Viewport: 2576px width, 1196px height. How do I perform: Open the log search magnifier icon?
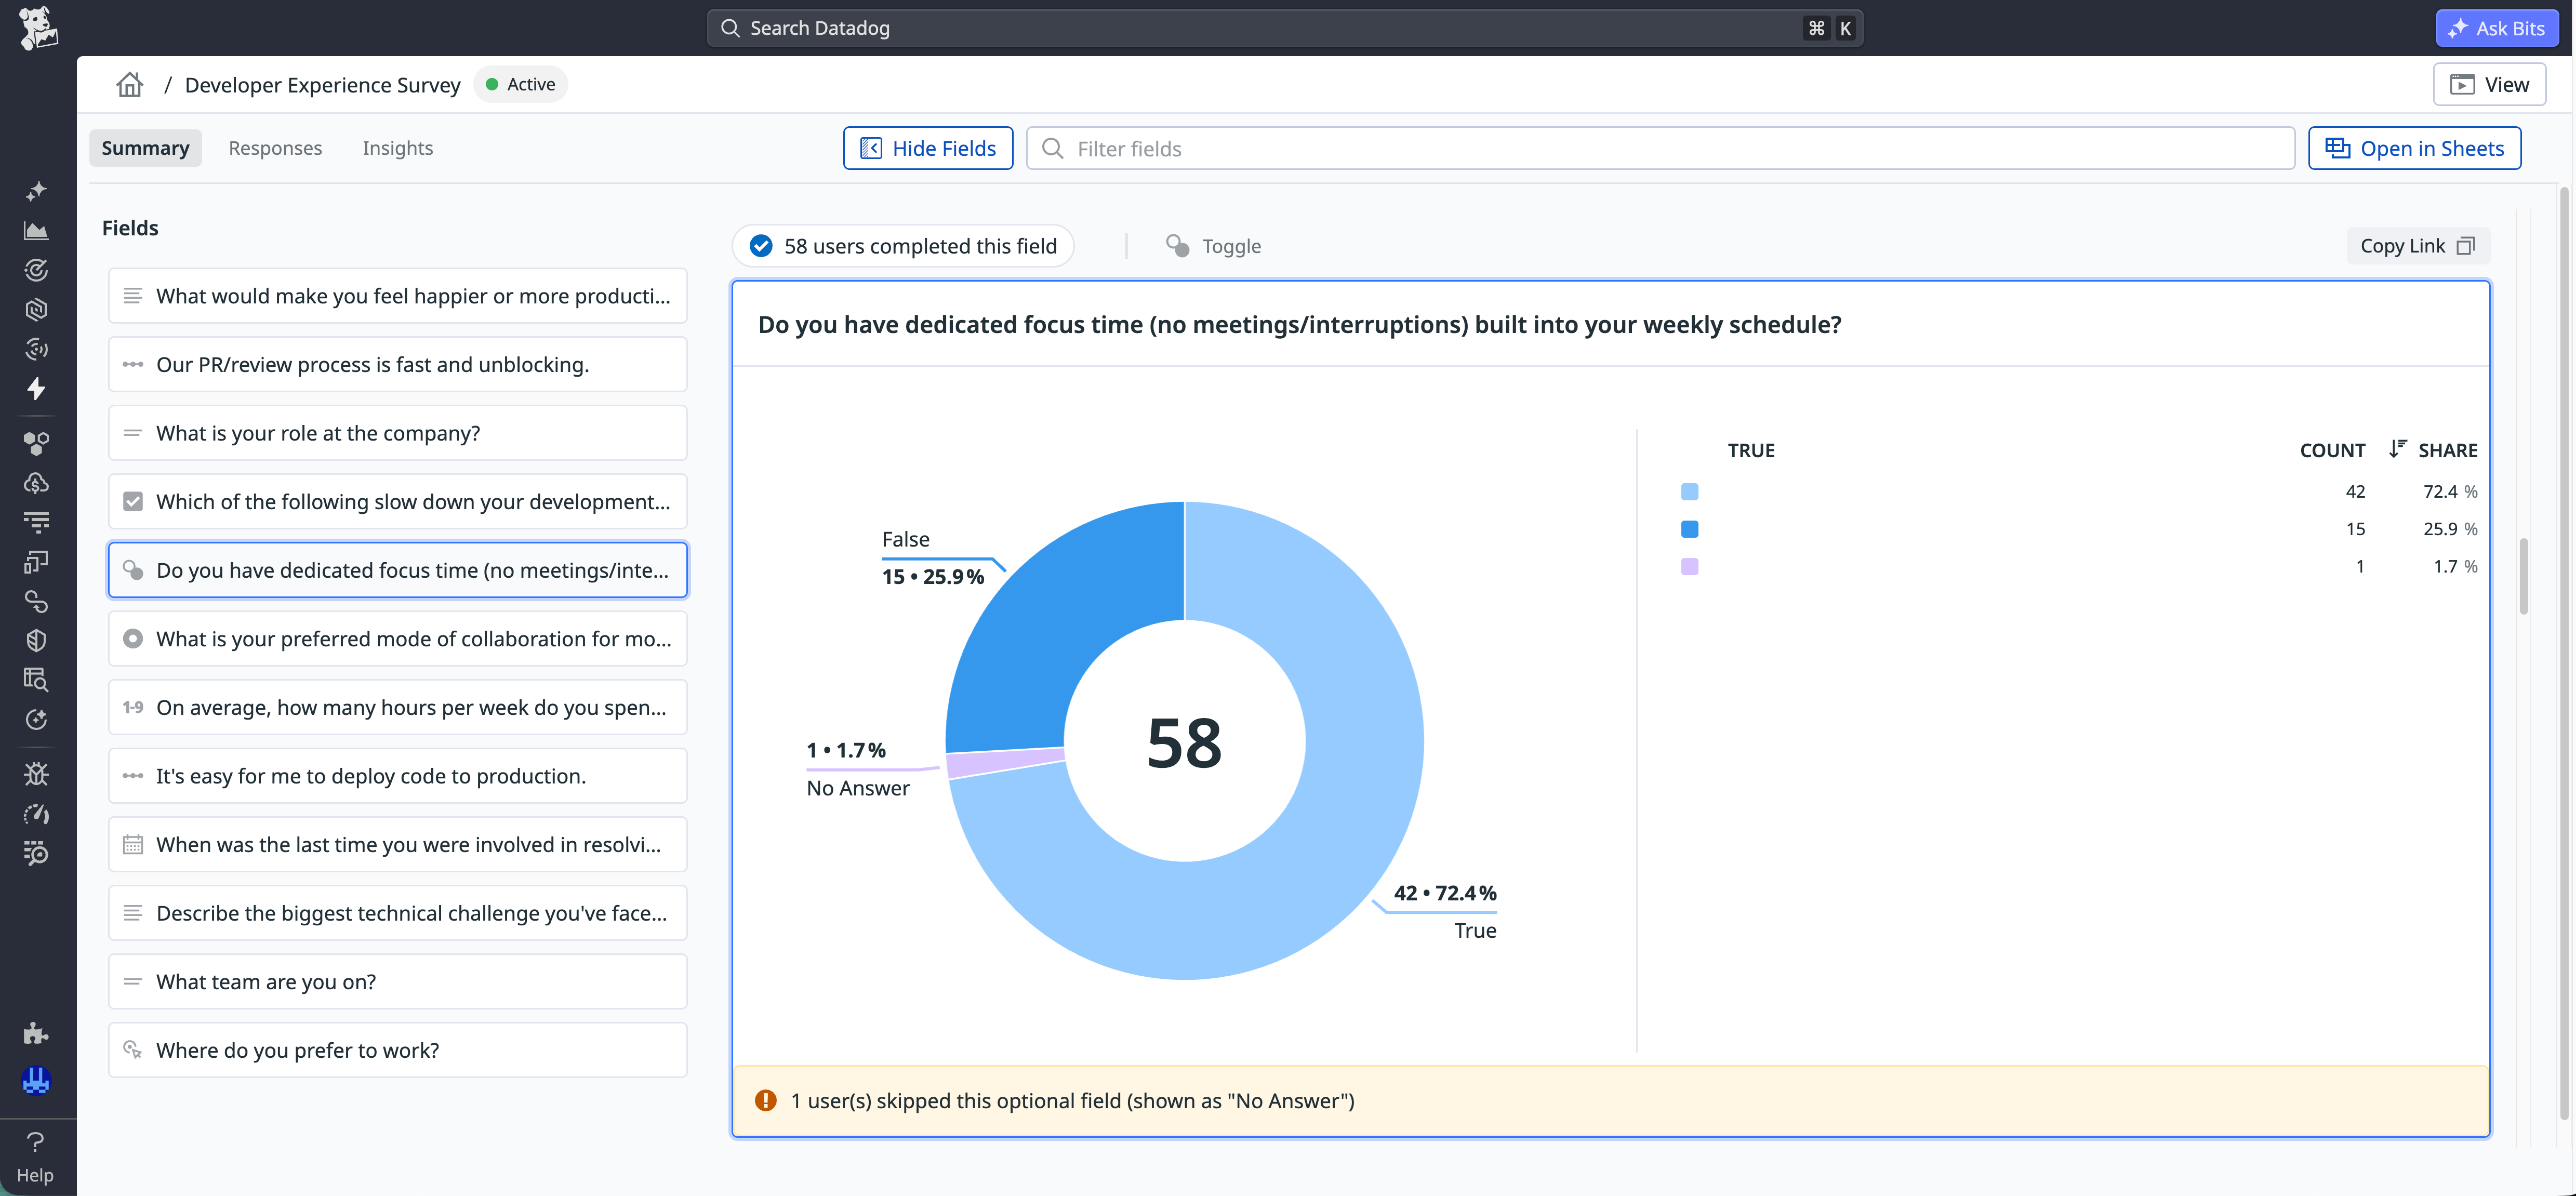point(36,680)
